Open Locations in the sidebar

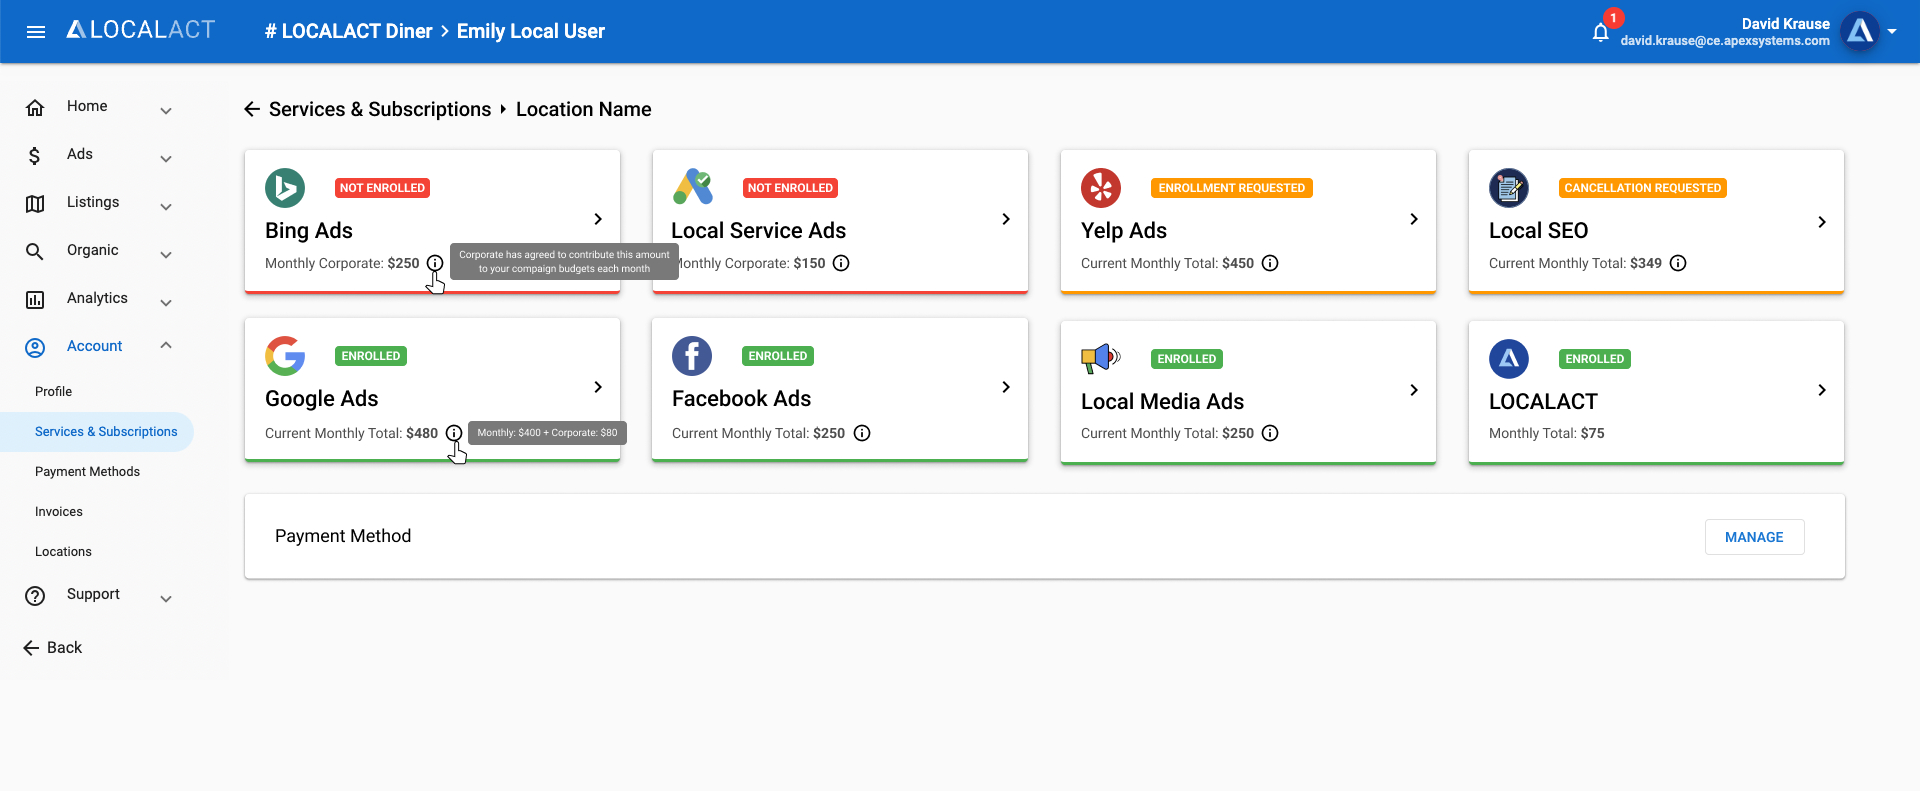pos(63,552)
